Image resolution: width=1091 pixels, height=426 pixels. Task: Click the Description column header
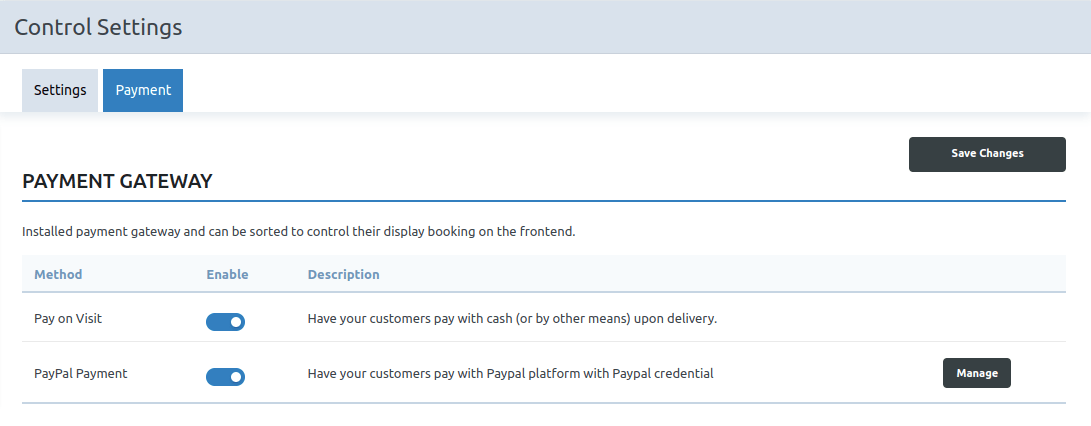tap(343, 274)
